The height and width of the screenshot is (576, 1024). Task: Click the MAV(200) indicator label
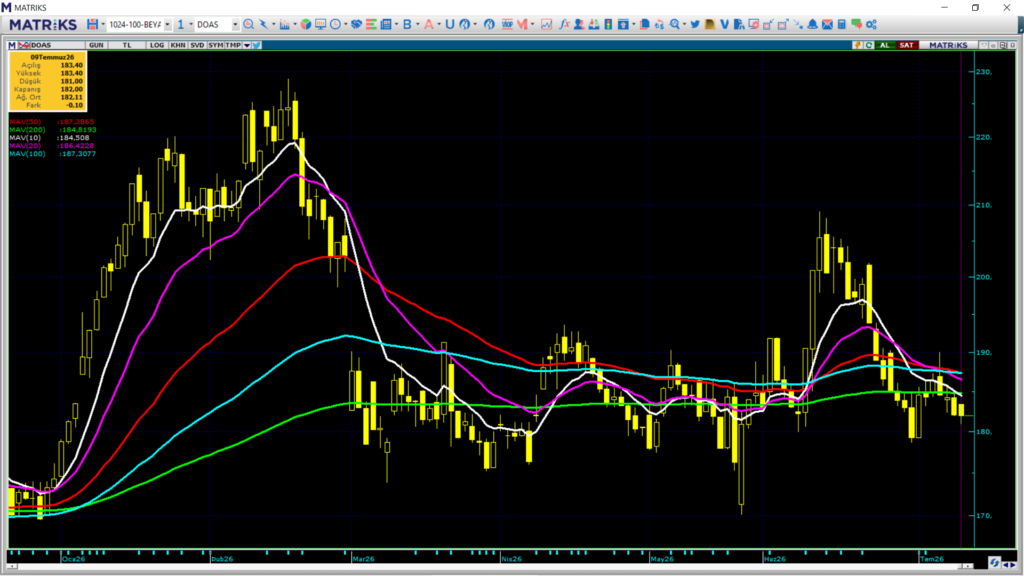(27, 130)
